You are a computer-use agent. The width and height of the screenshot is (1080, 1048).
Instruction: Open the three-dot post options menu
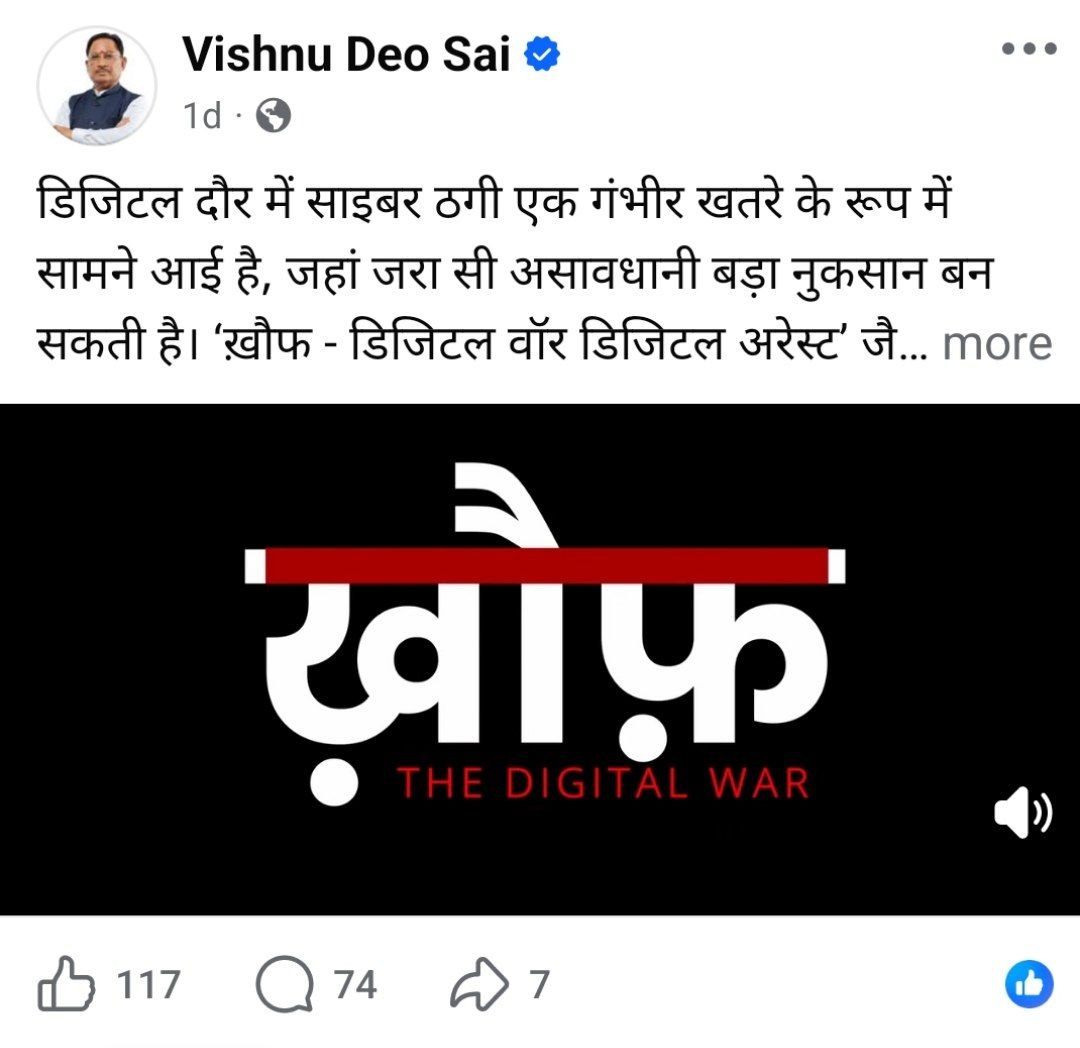tap(1028, 48)
